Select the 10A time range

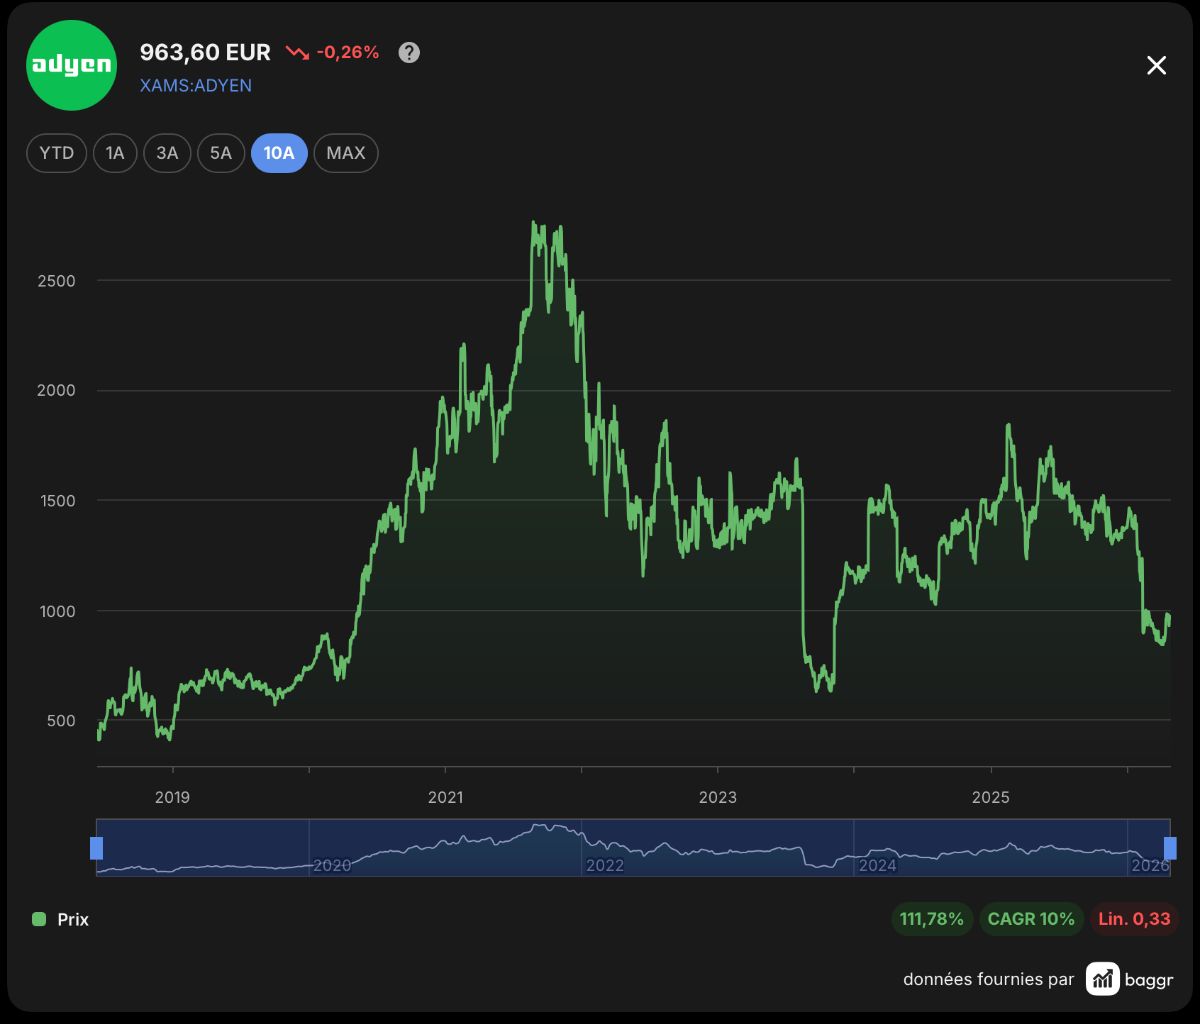point(279,153)
